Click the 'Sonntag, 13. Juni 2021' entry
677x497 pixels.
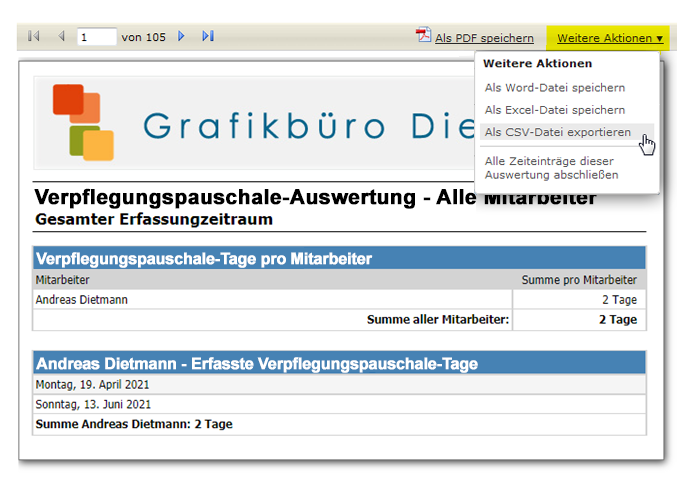93,404
